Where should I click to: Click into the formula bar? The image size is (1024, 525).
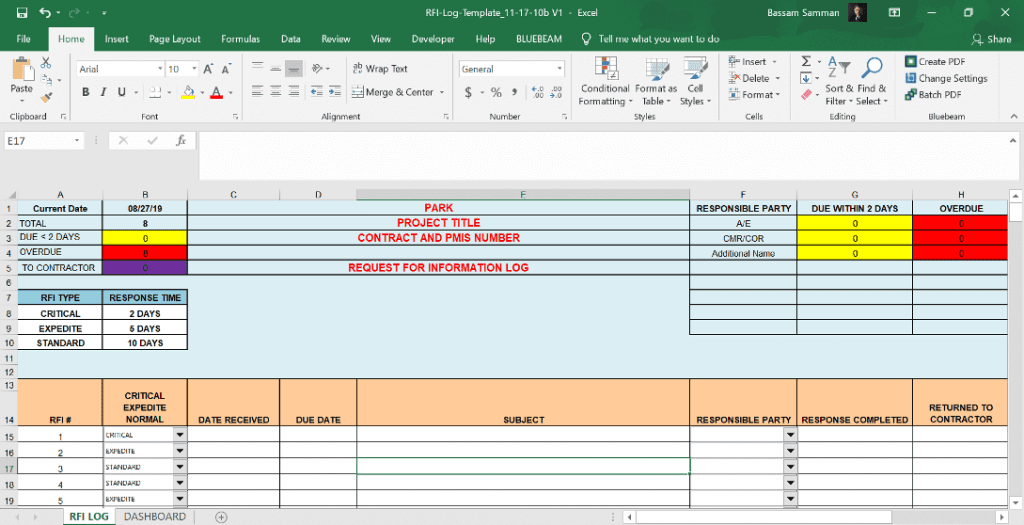pyautogui.click(x=601, y=155)
